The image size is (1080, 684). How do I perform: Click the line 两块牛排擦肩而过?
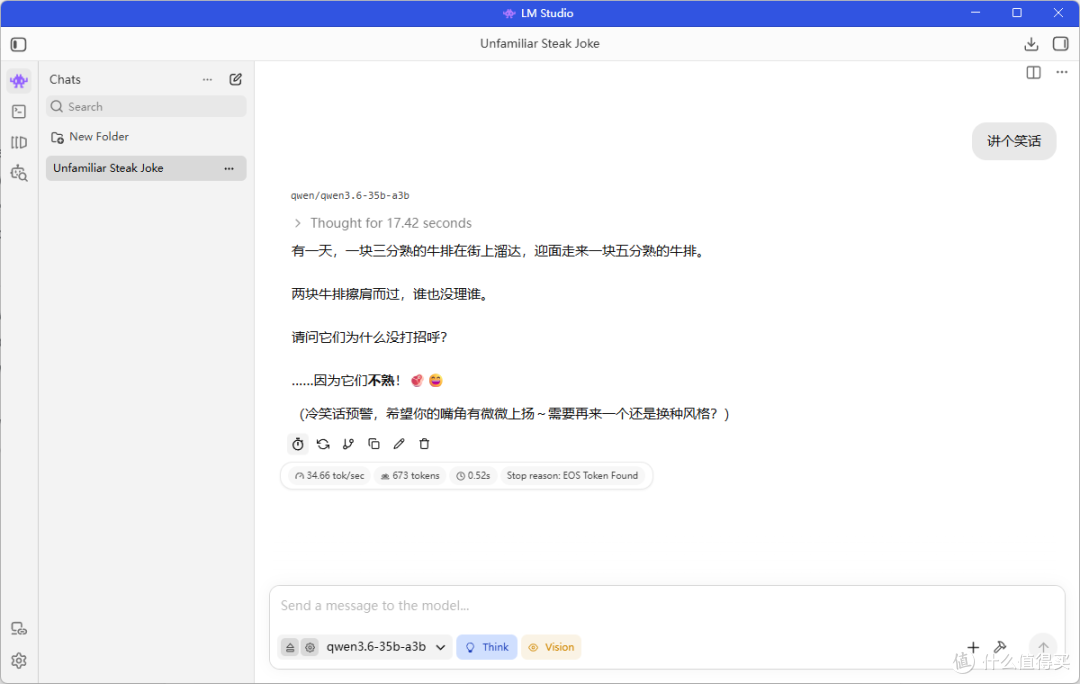pyautogui.click(x=391, y=295)
